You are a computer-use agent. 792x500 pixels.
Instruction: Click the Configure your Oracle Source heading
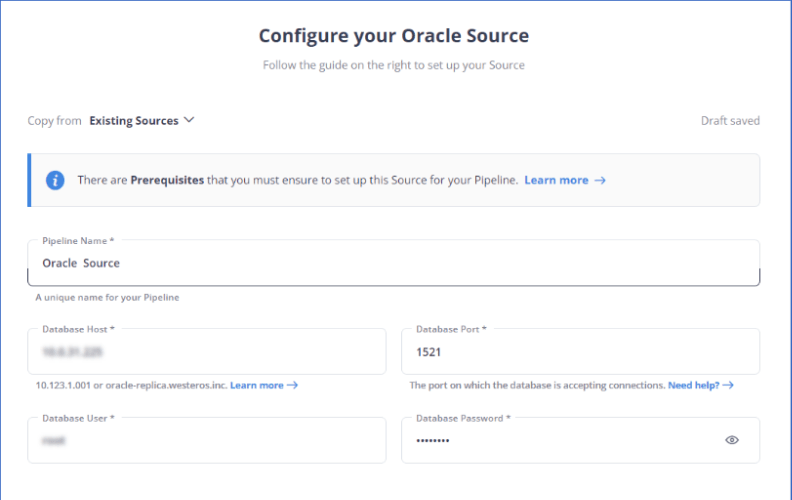point(393,36)
